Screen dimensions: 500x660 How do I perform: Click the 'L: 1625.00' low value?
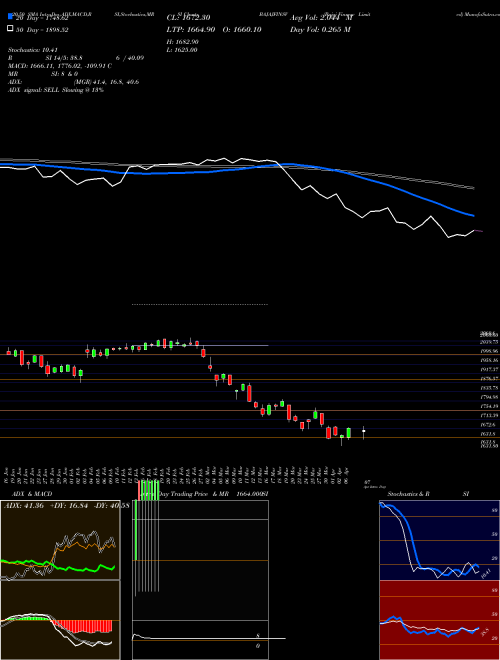182,50
